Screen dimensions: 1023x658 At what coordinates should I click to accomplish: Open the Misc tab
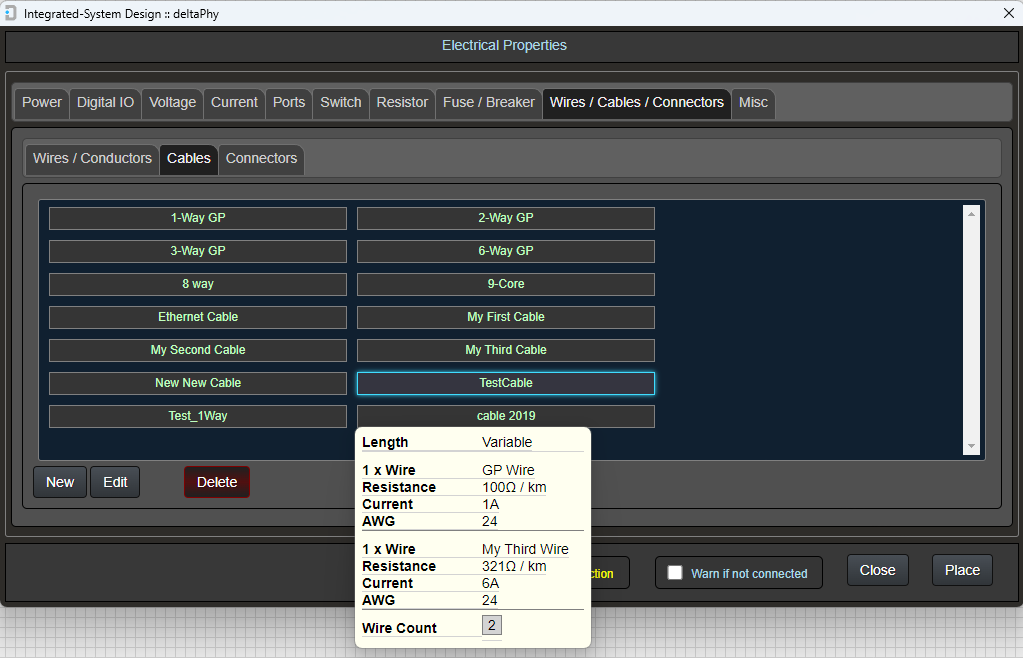[x=753, y=102]
